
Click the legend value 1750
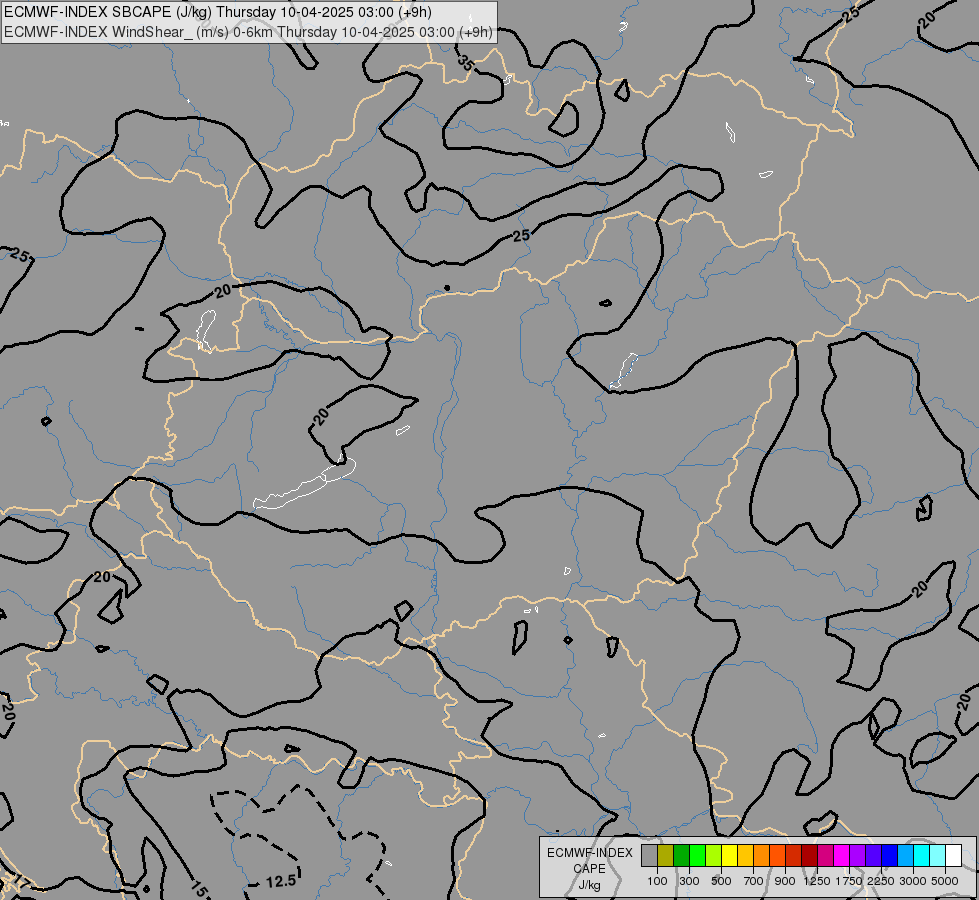click(849, 881)
